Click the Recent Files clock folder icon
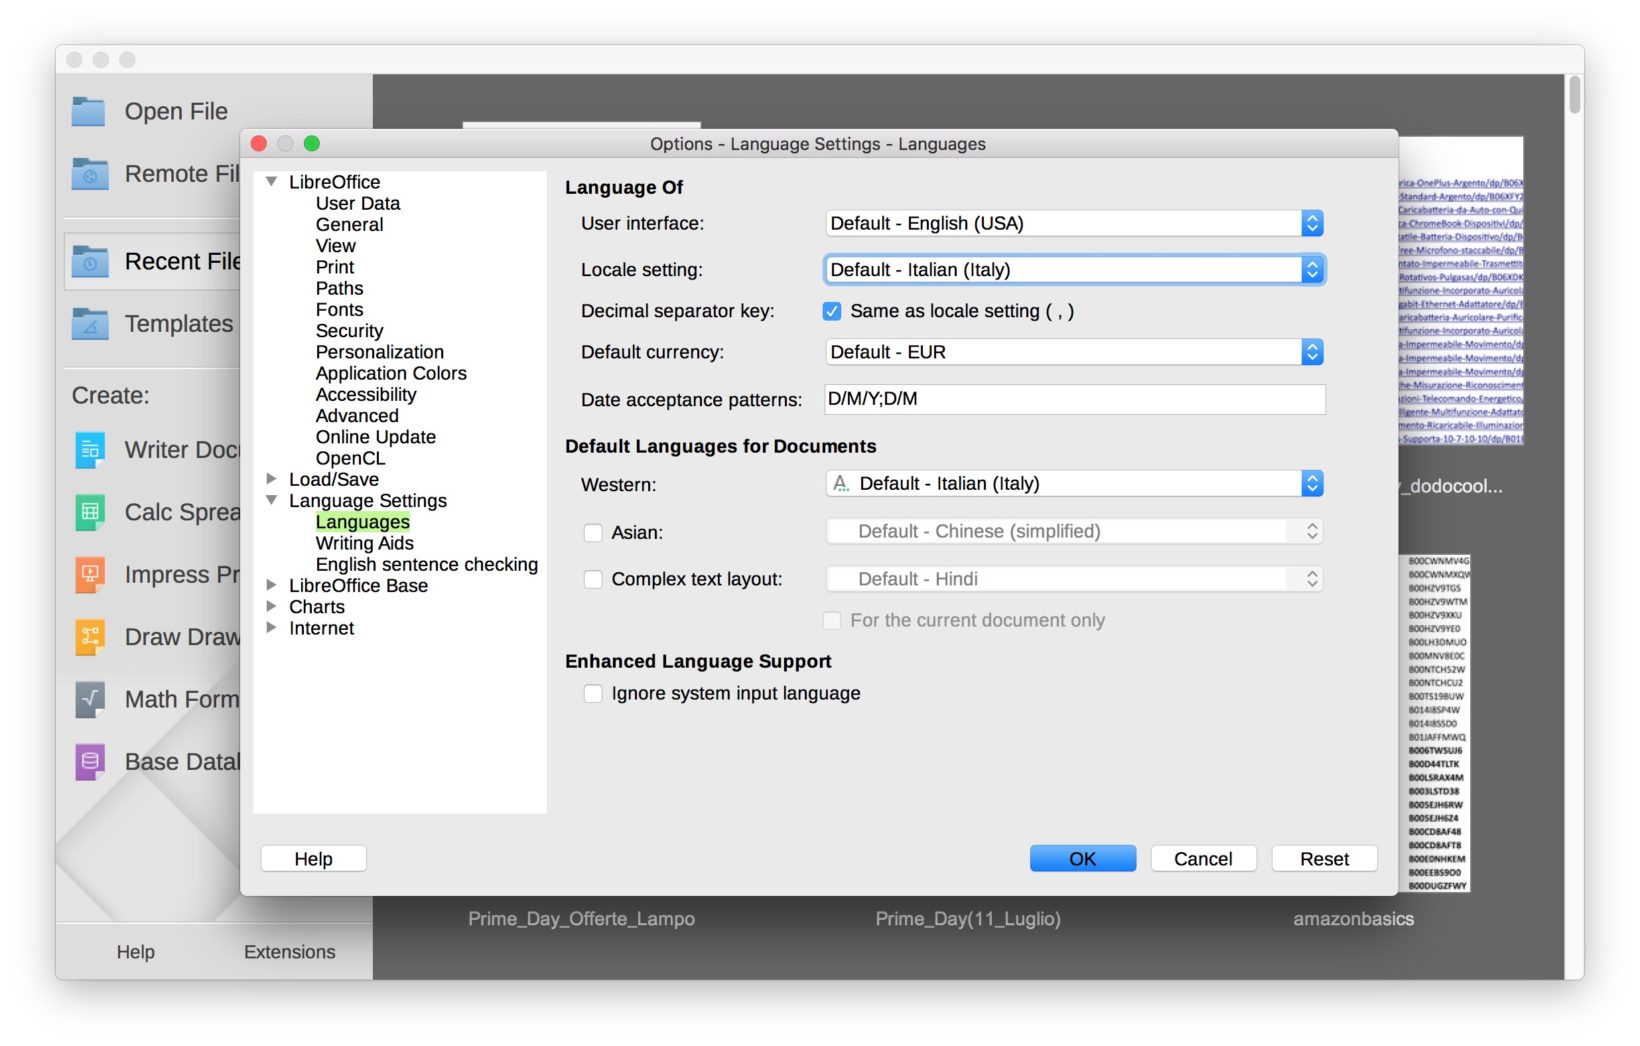Screen dimensions: 1640x1046 (89, 262)
